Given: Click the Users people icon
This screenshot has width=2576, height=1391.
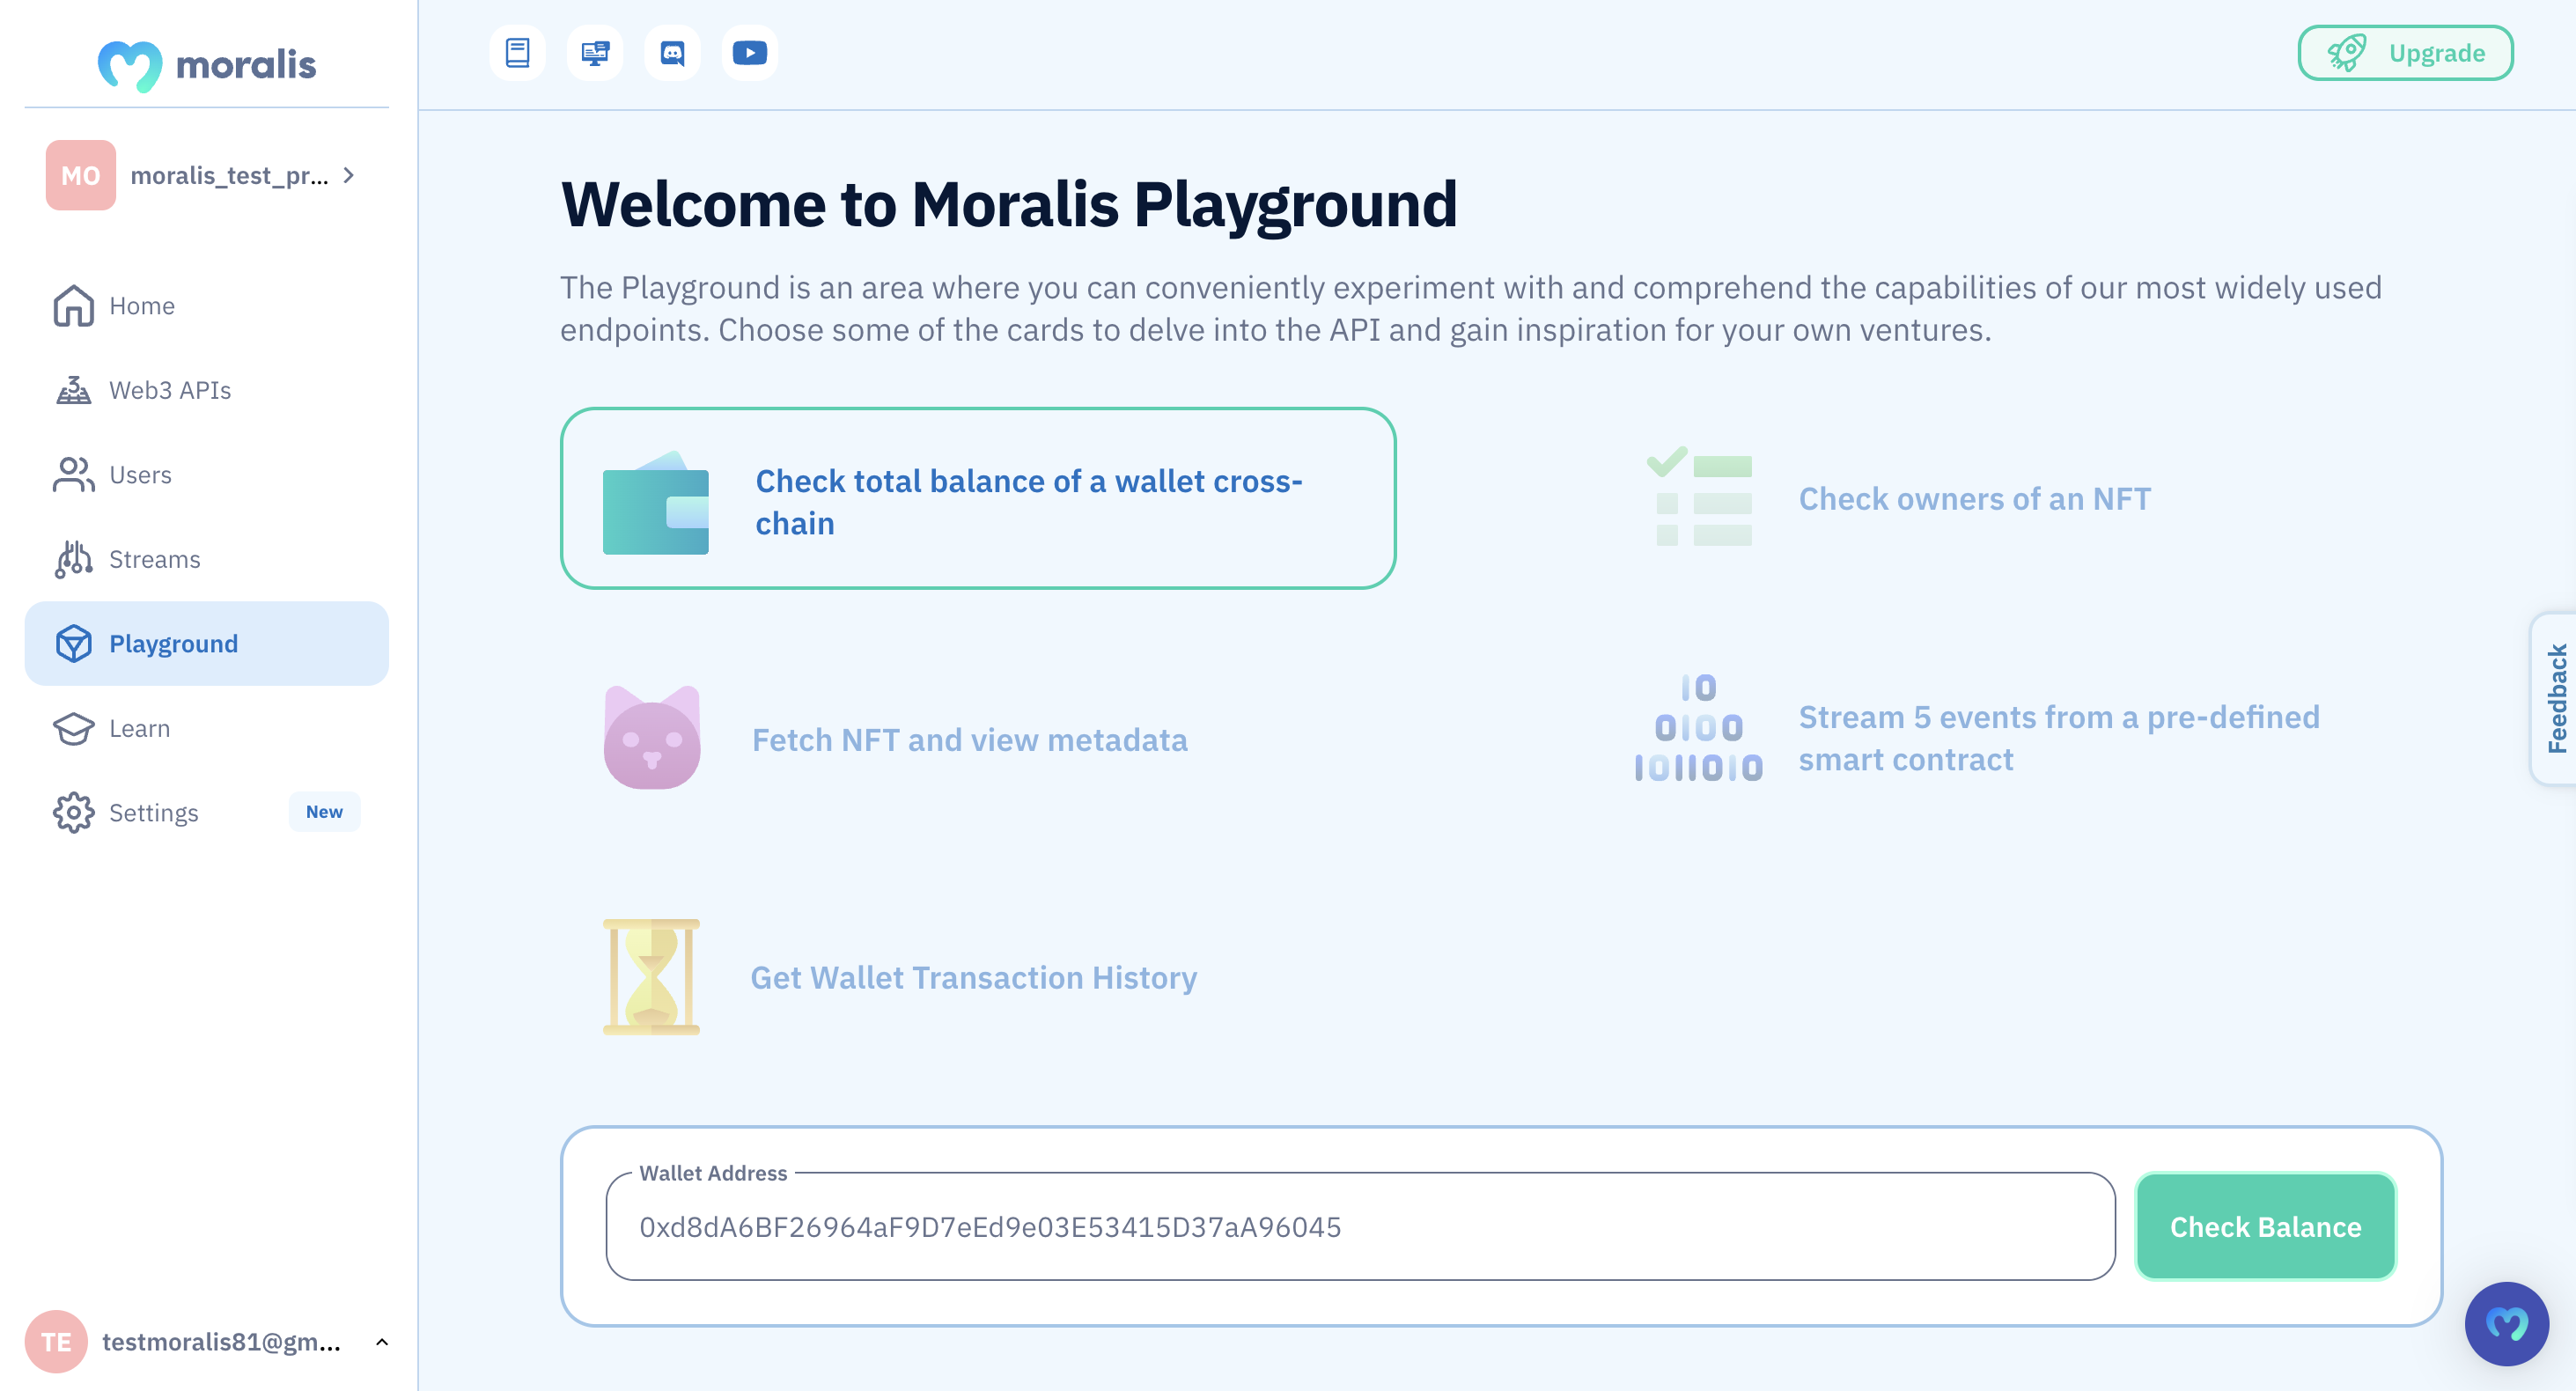Looking at the screenshot, I should (73, 475).
